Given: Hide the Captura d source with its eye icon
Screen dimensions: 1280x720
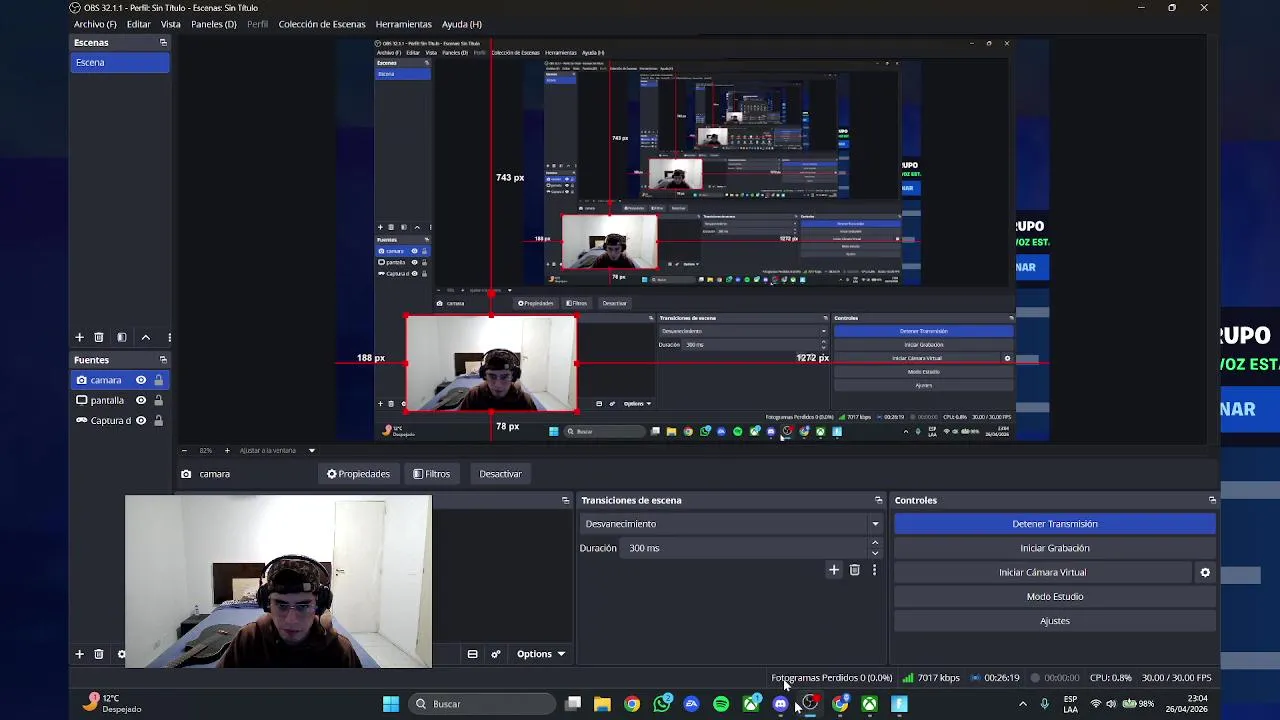Looking at the screenshot, I should [x=141, y=420].
